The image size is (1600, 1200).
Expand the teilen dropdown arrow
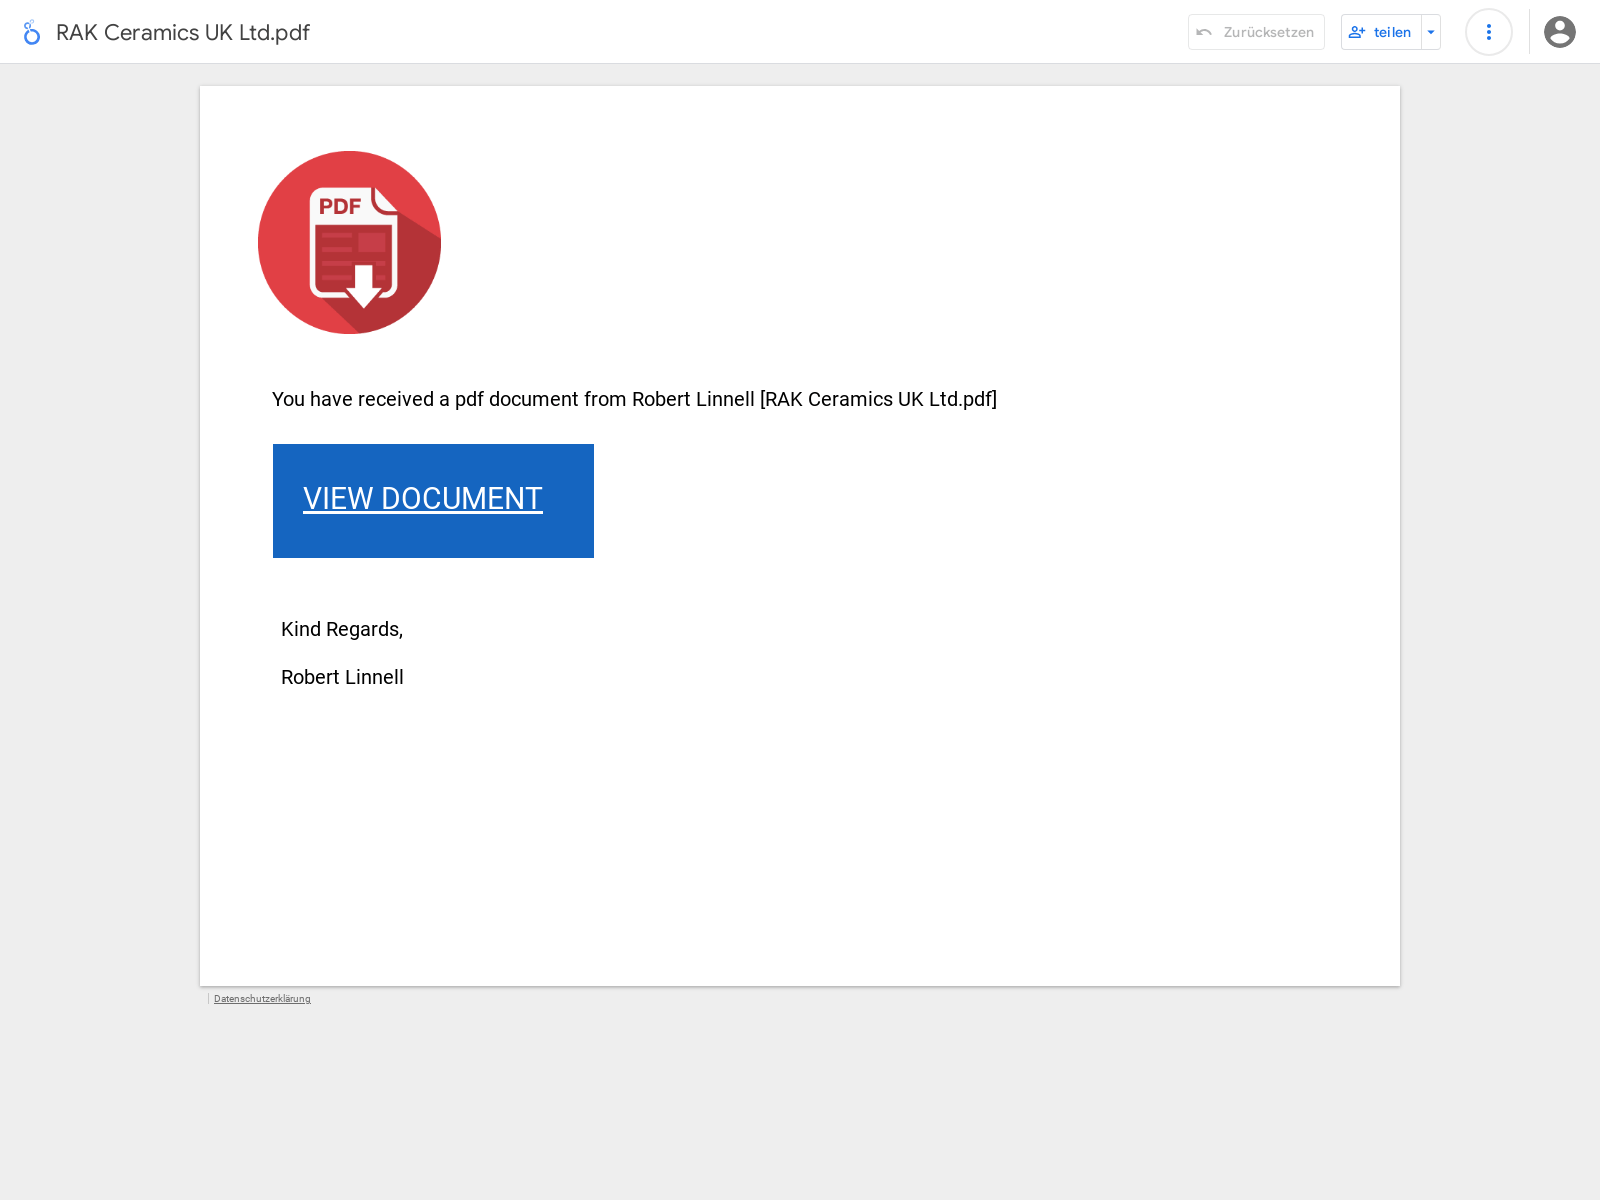click(x=1431, y=32)
